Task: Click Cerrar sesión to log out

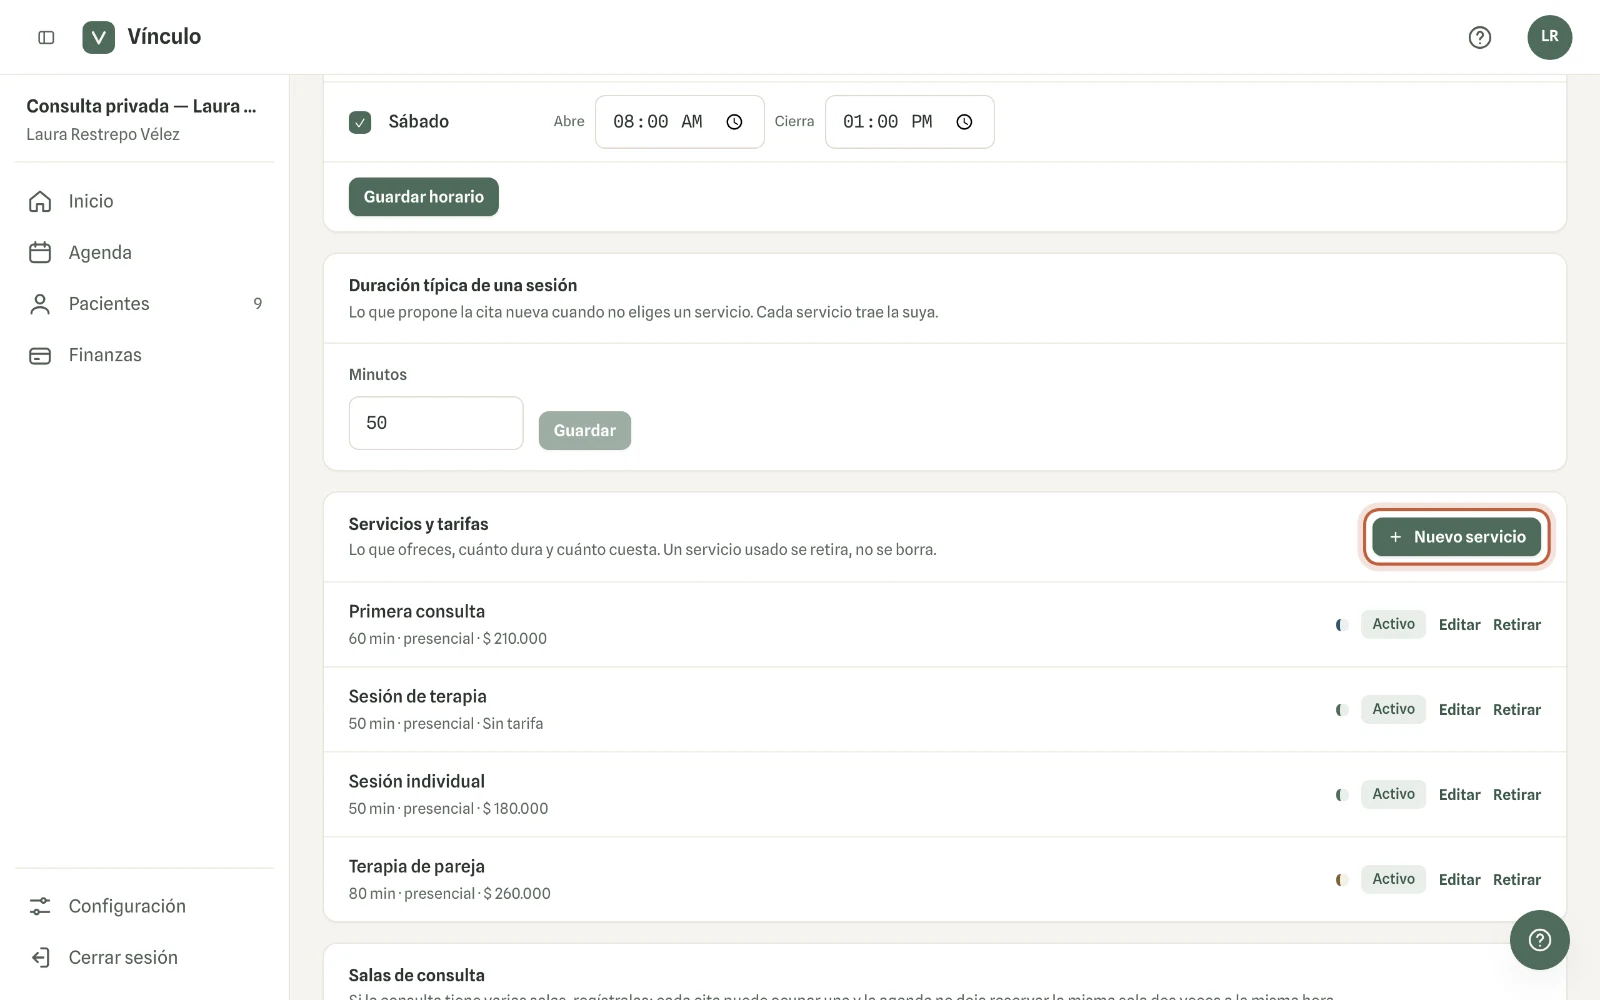Action: (x=145, y=957)
